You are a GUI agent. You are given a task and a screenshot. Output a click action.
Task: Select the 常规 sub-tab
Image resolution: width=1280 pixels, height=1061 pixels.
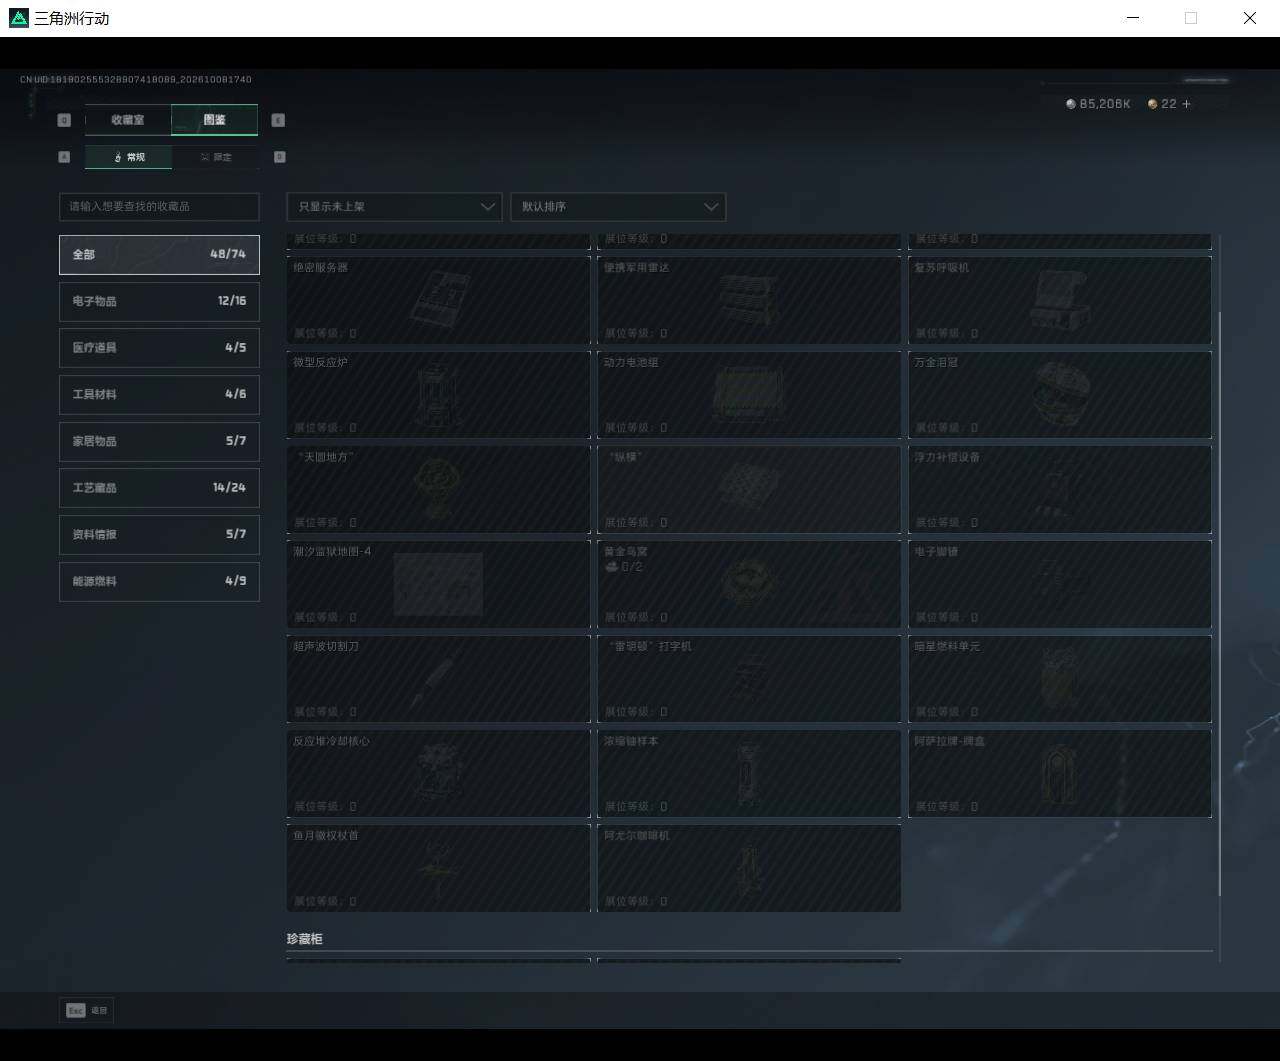click(128, 157)
